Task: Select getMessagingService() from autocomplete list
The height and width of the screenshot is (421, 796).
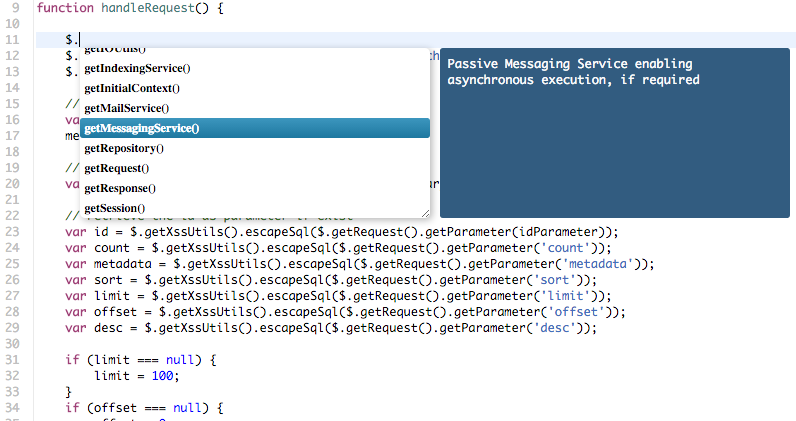Action: point(255,128)
